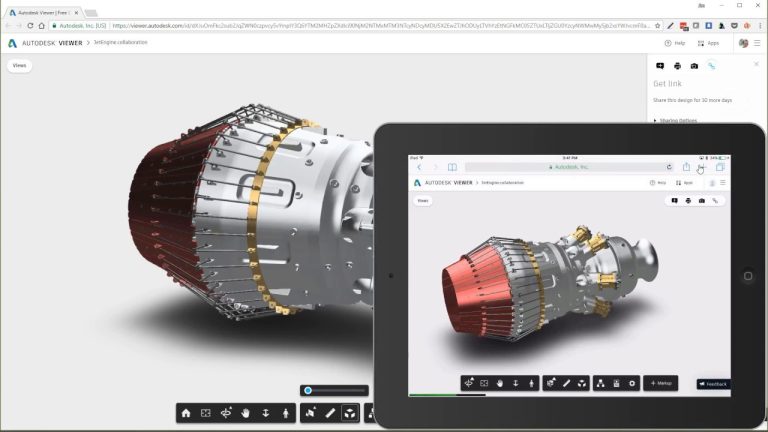Click the Print icon in desktop right panel
The height and width of the screenshot is (432, 768).
[677, 66]
